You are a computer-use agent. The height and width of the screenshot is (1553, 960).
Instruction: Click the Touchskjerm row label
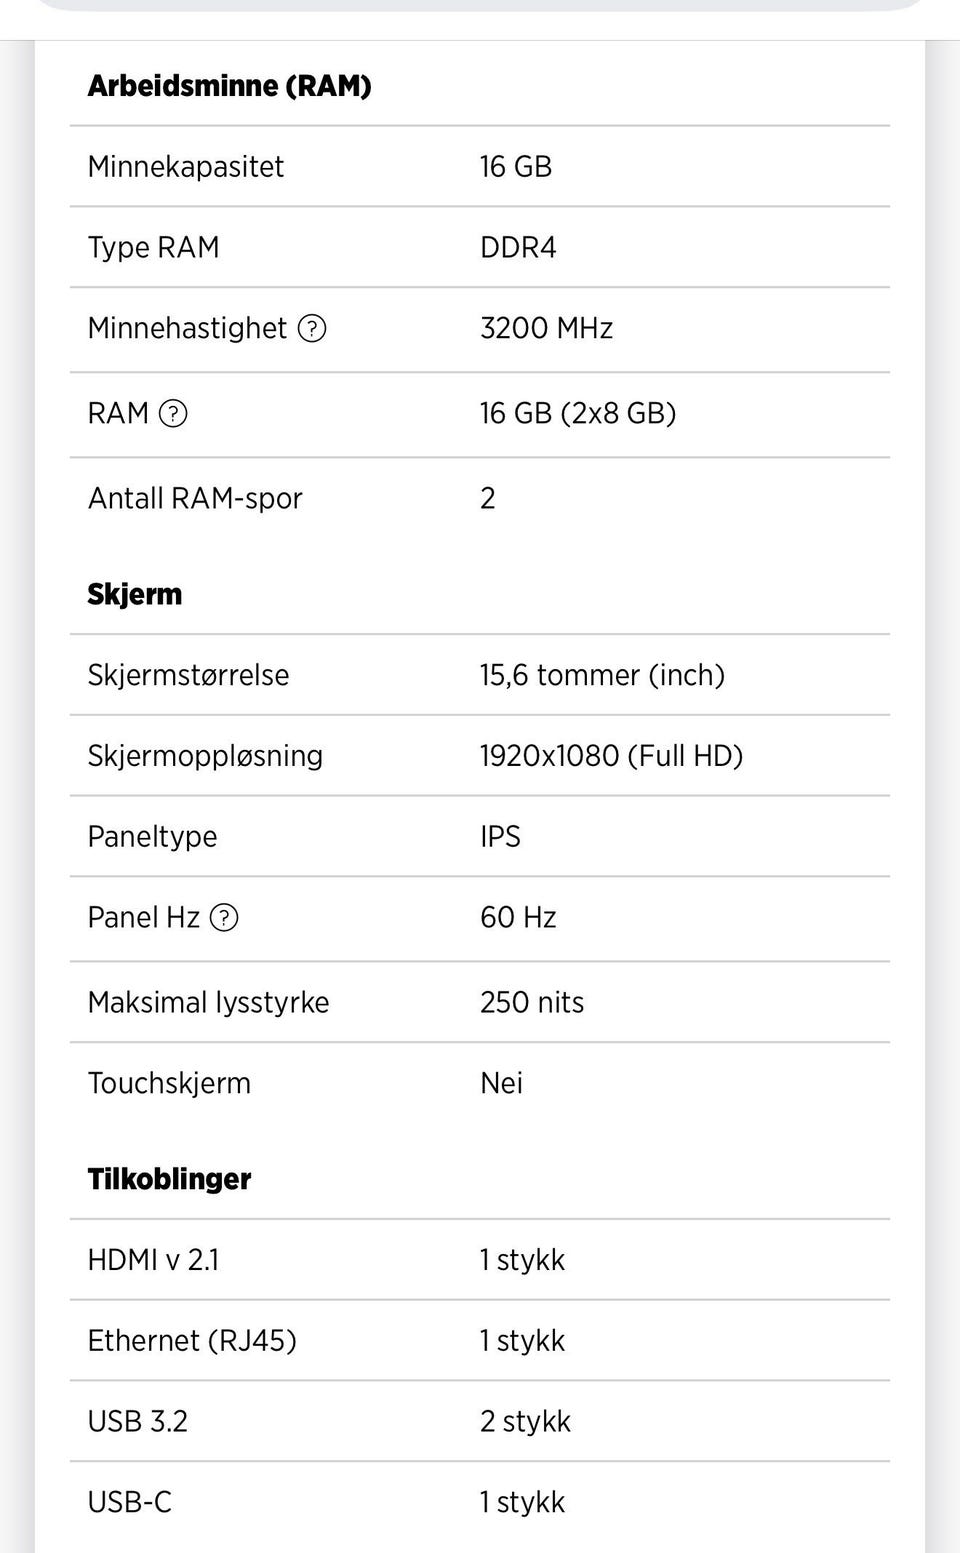169,1083
